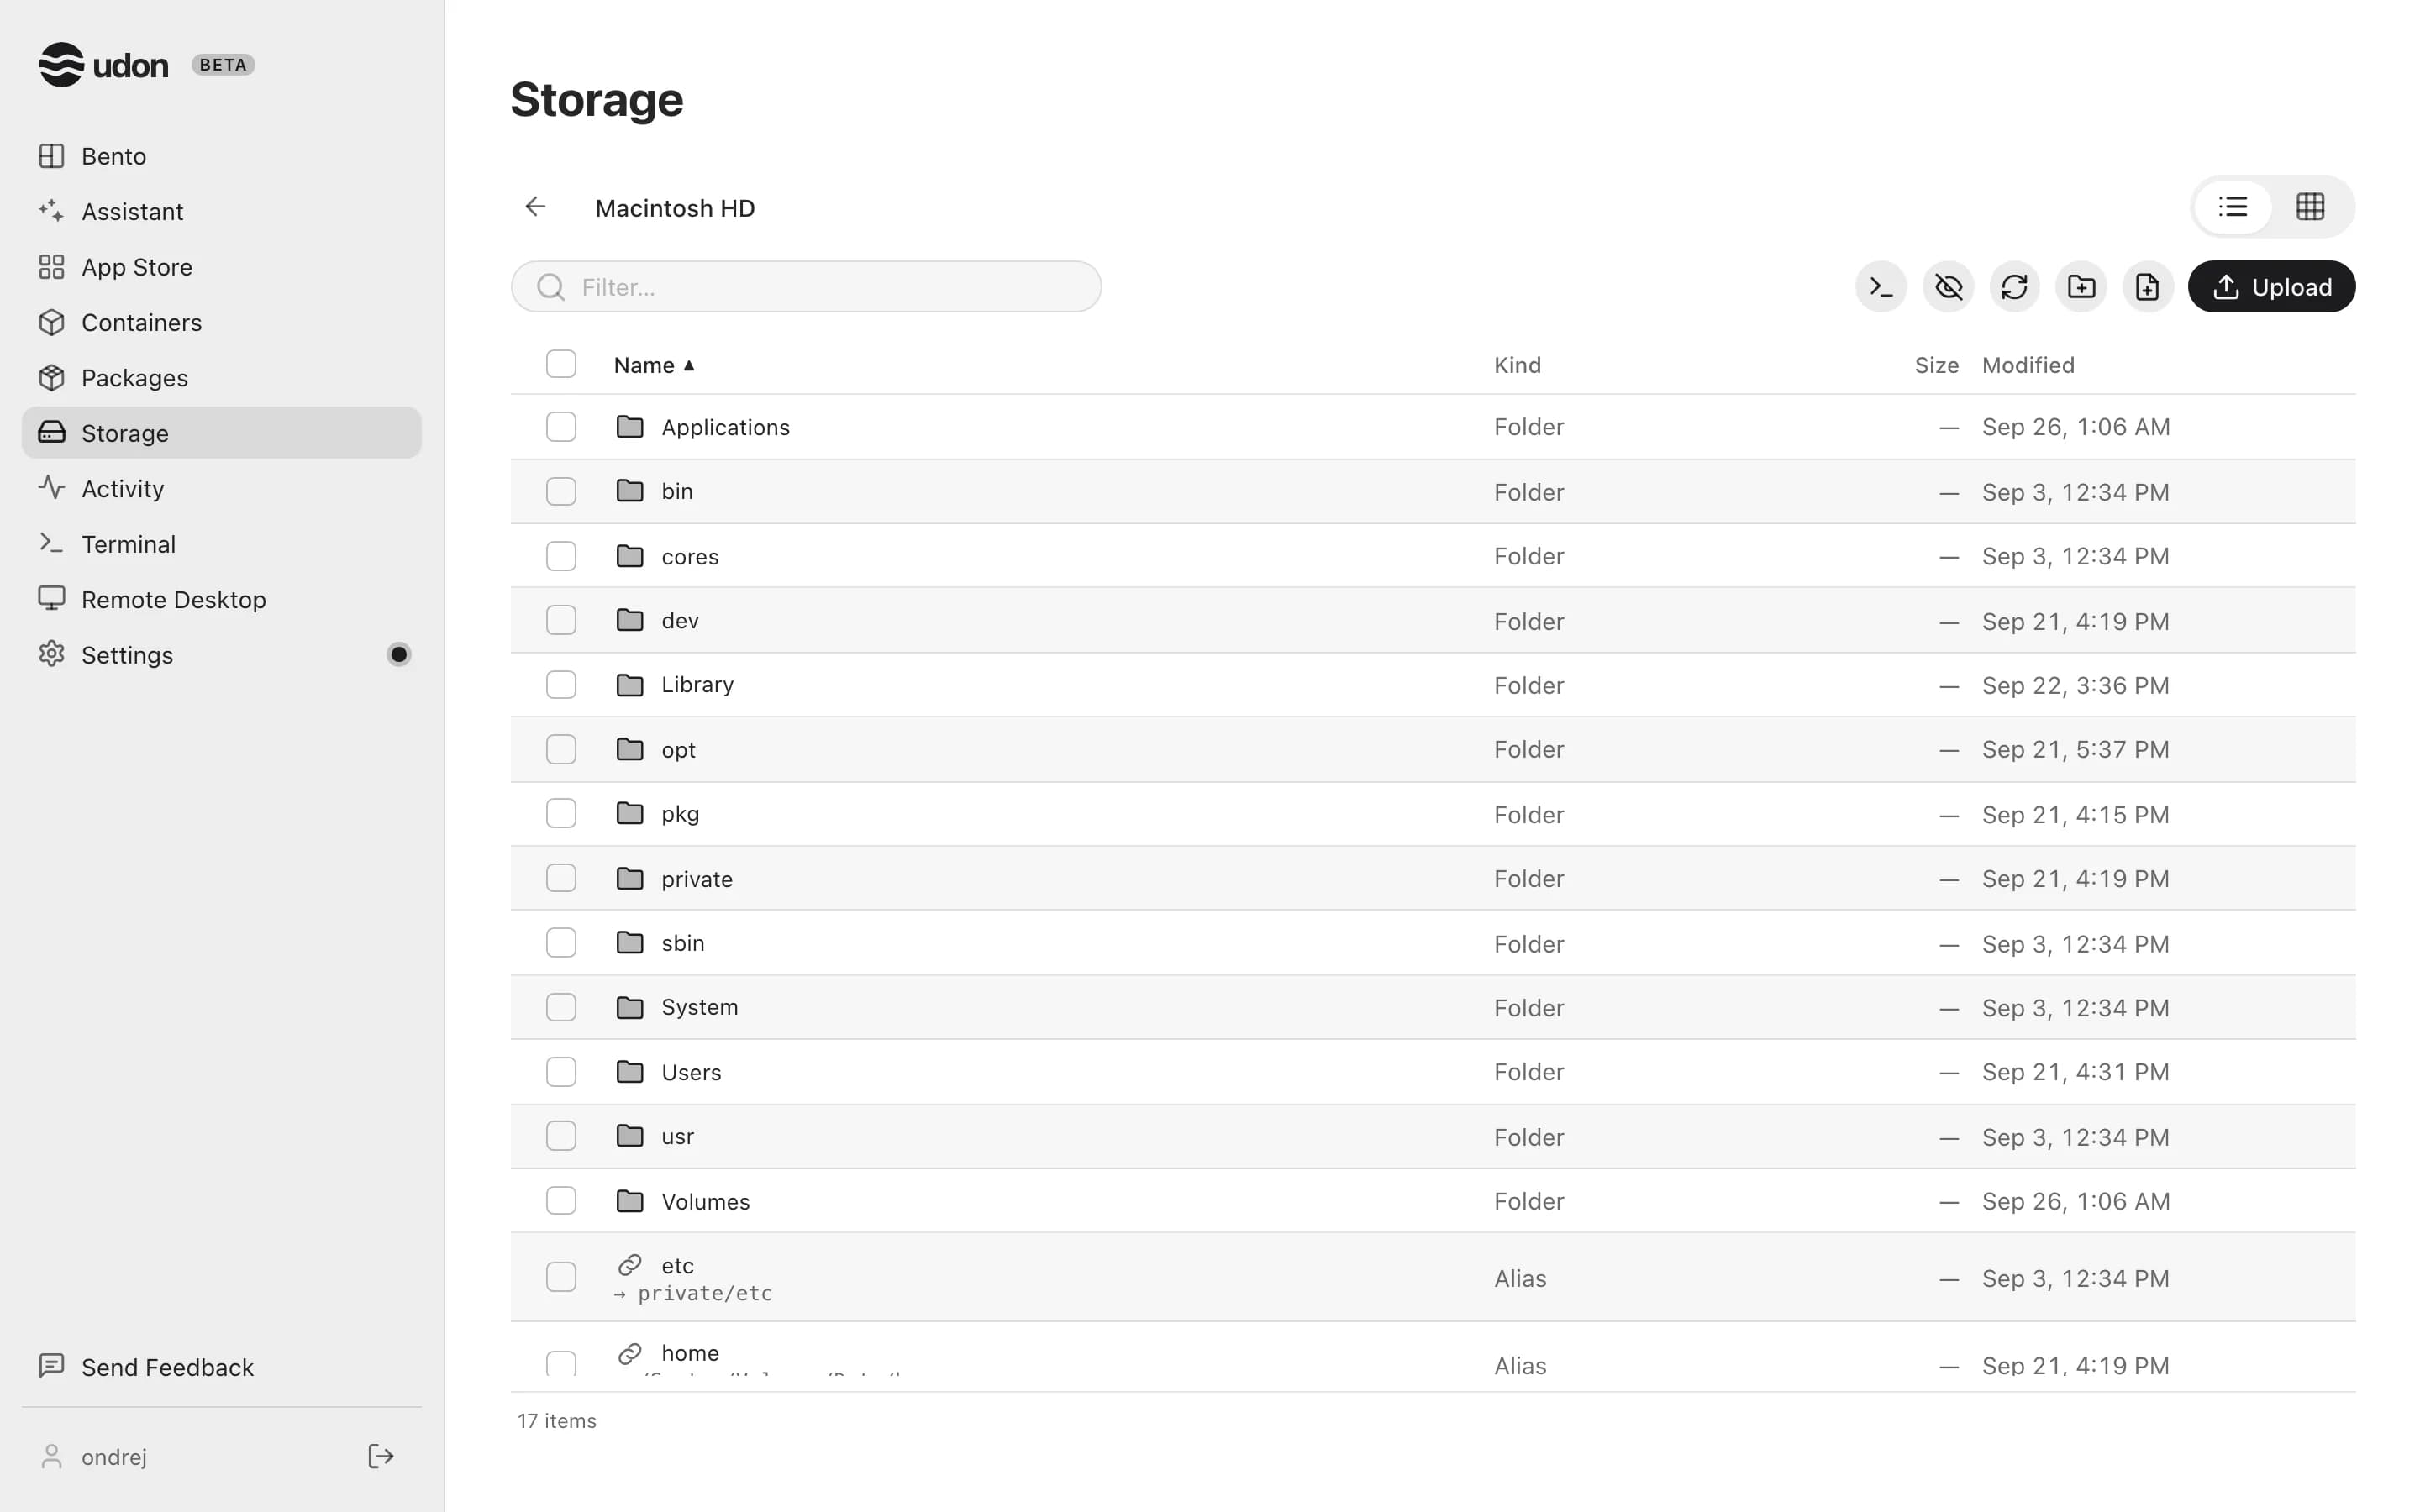Go to App Store section

[x=221, y=267]
